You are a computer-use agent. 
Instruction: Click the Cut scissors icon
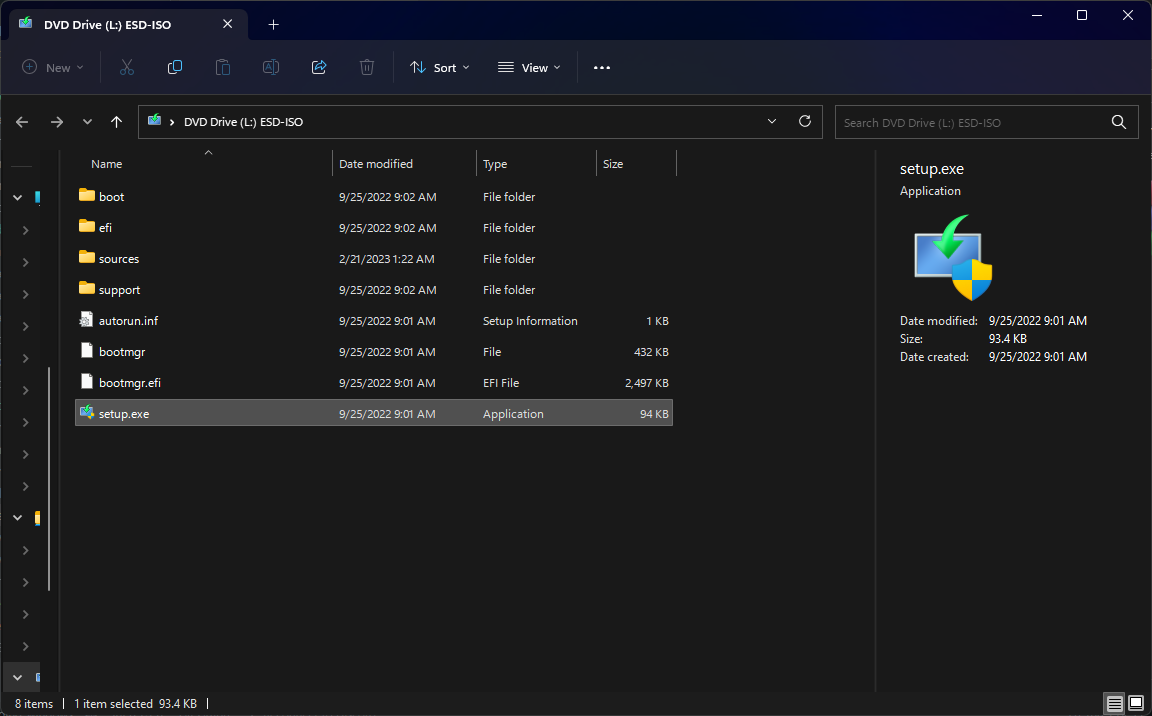point(127,68)
